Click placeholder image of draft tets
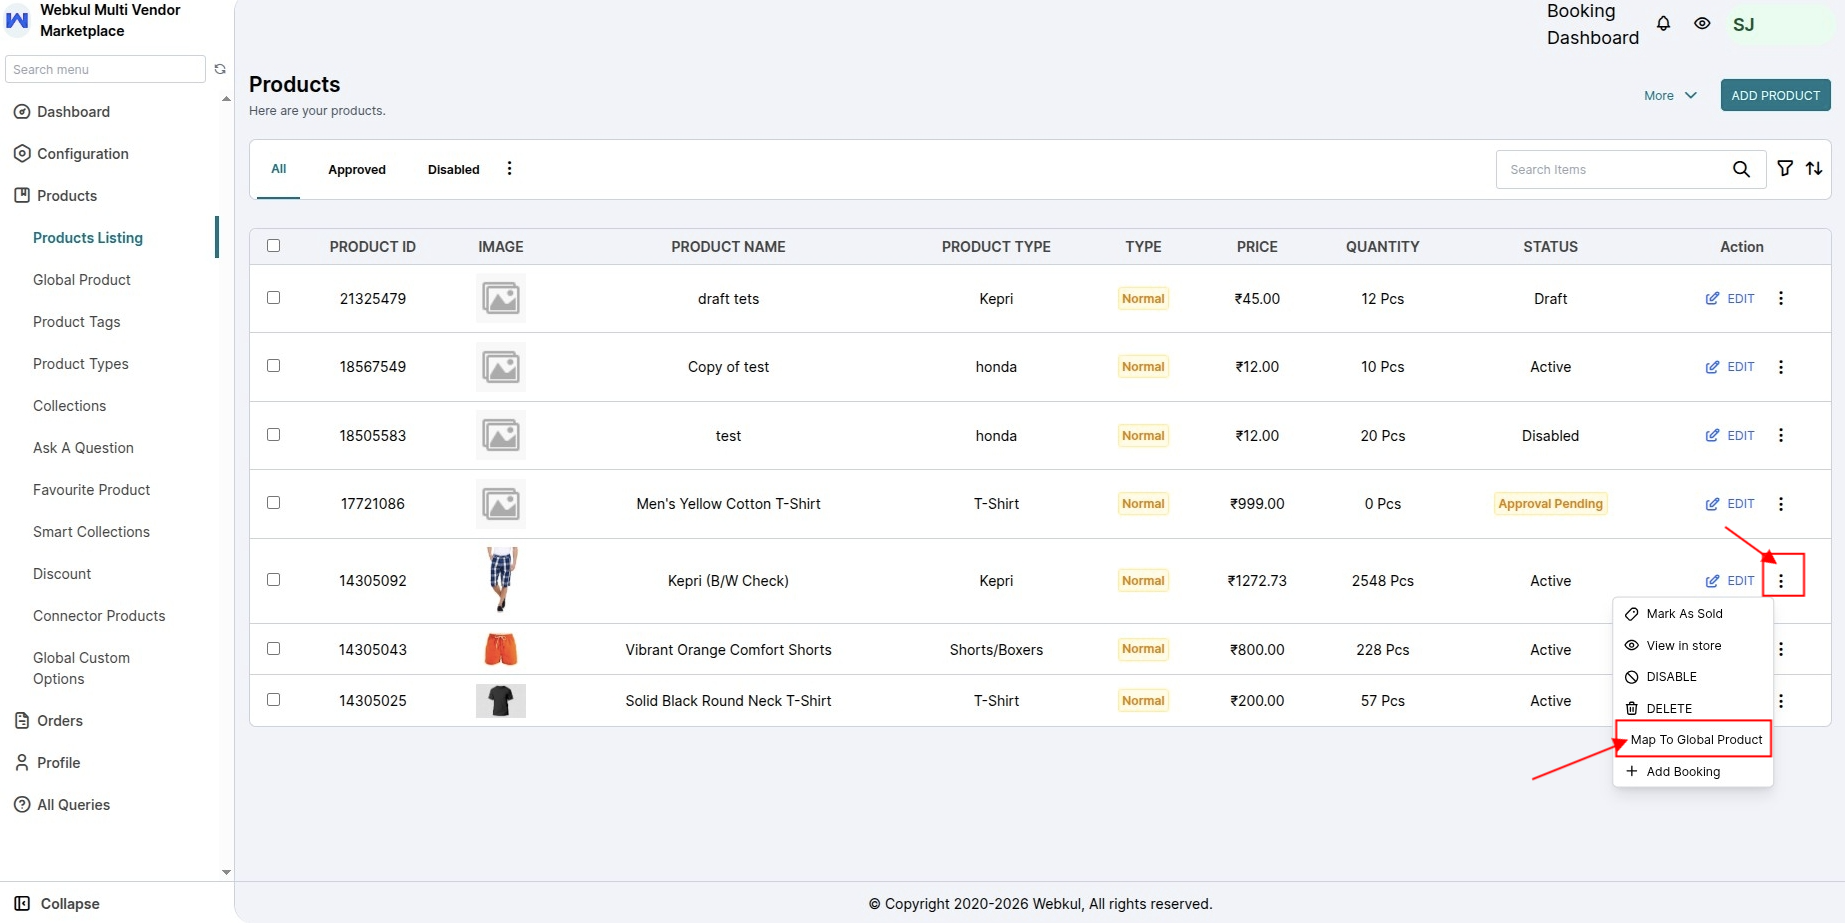 tap(501, 298)
